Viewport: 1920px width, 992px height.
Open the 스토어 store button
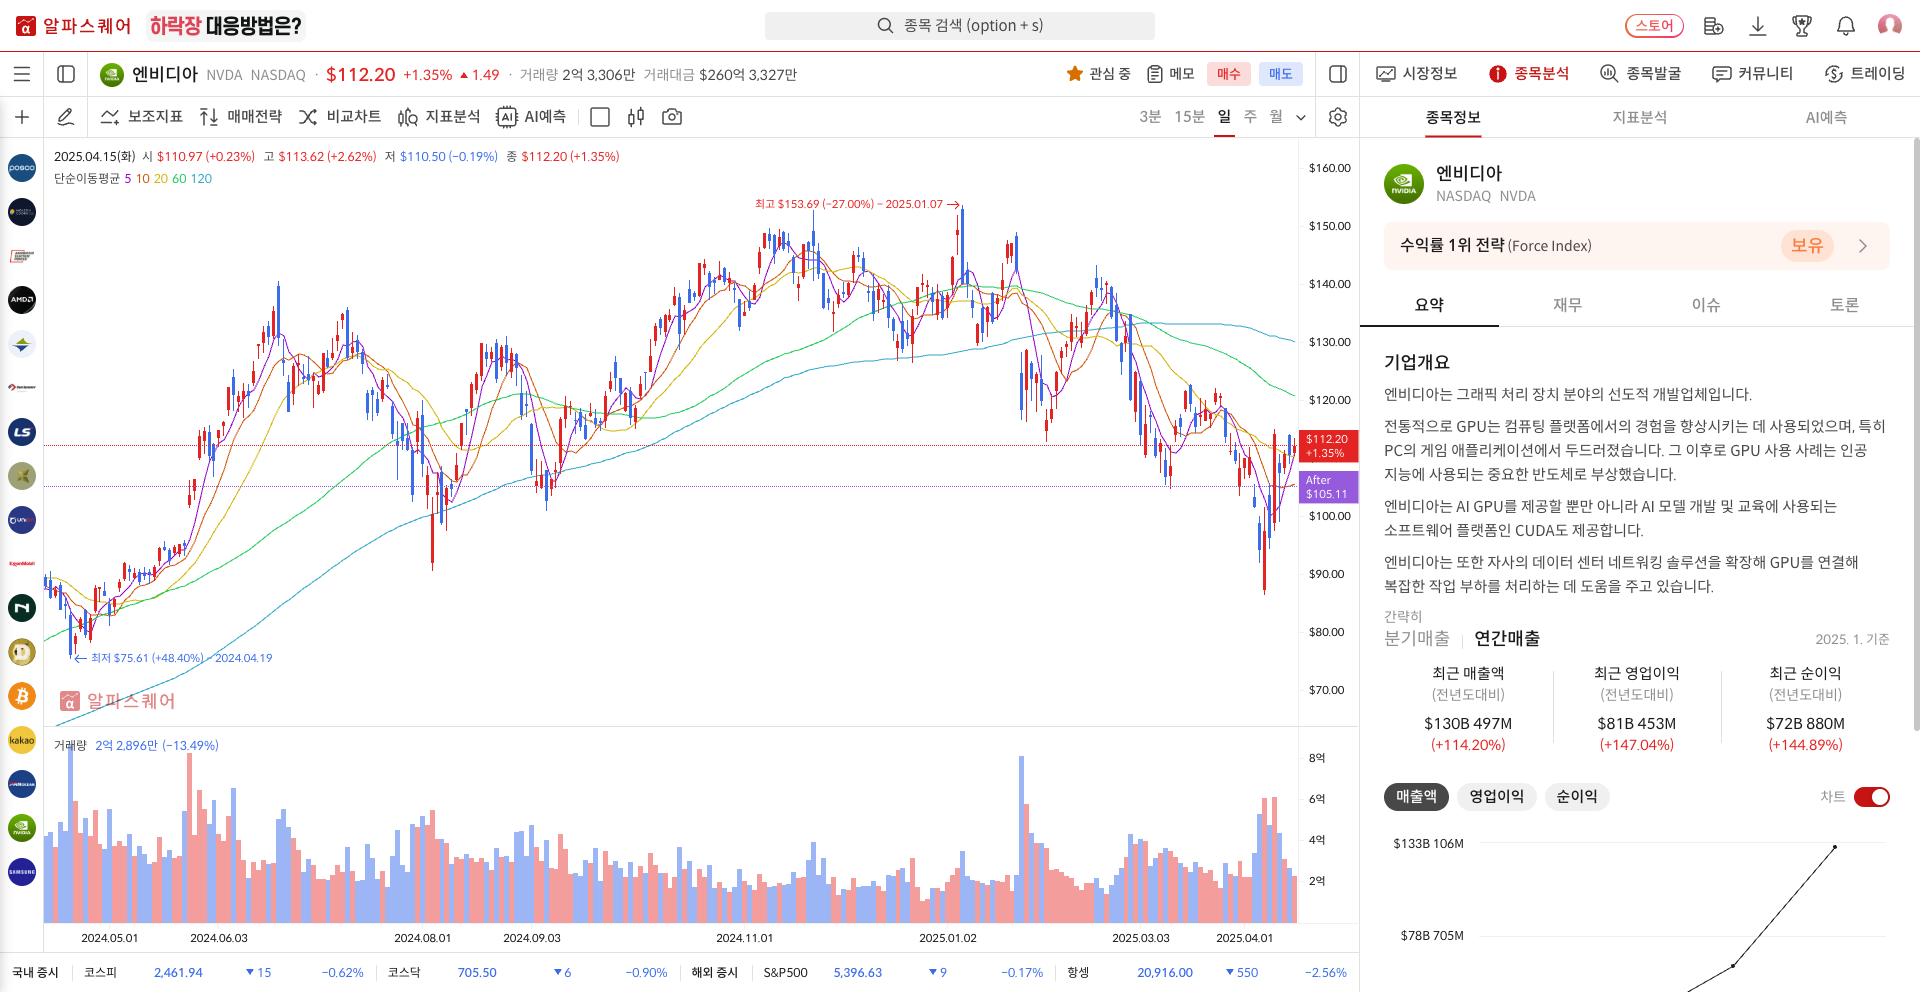point(1655,26)
